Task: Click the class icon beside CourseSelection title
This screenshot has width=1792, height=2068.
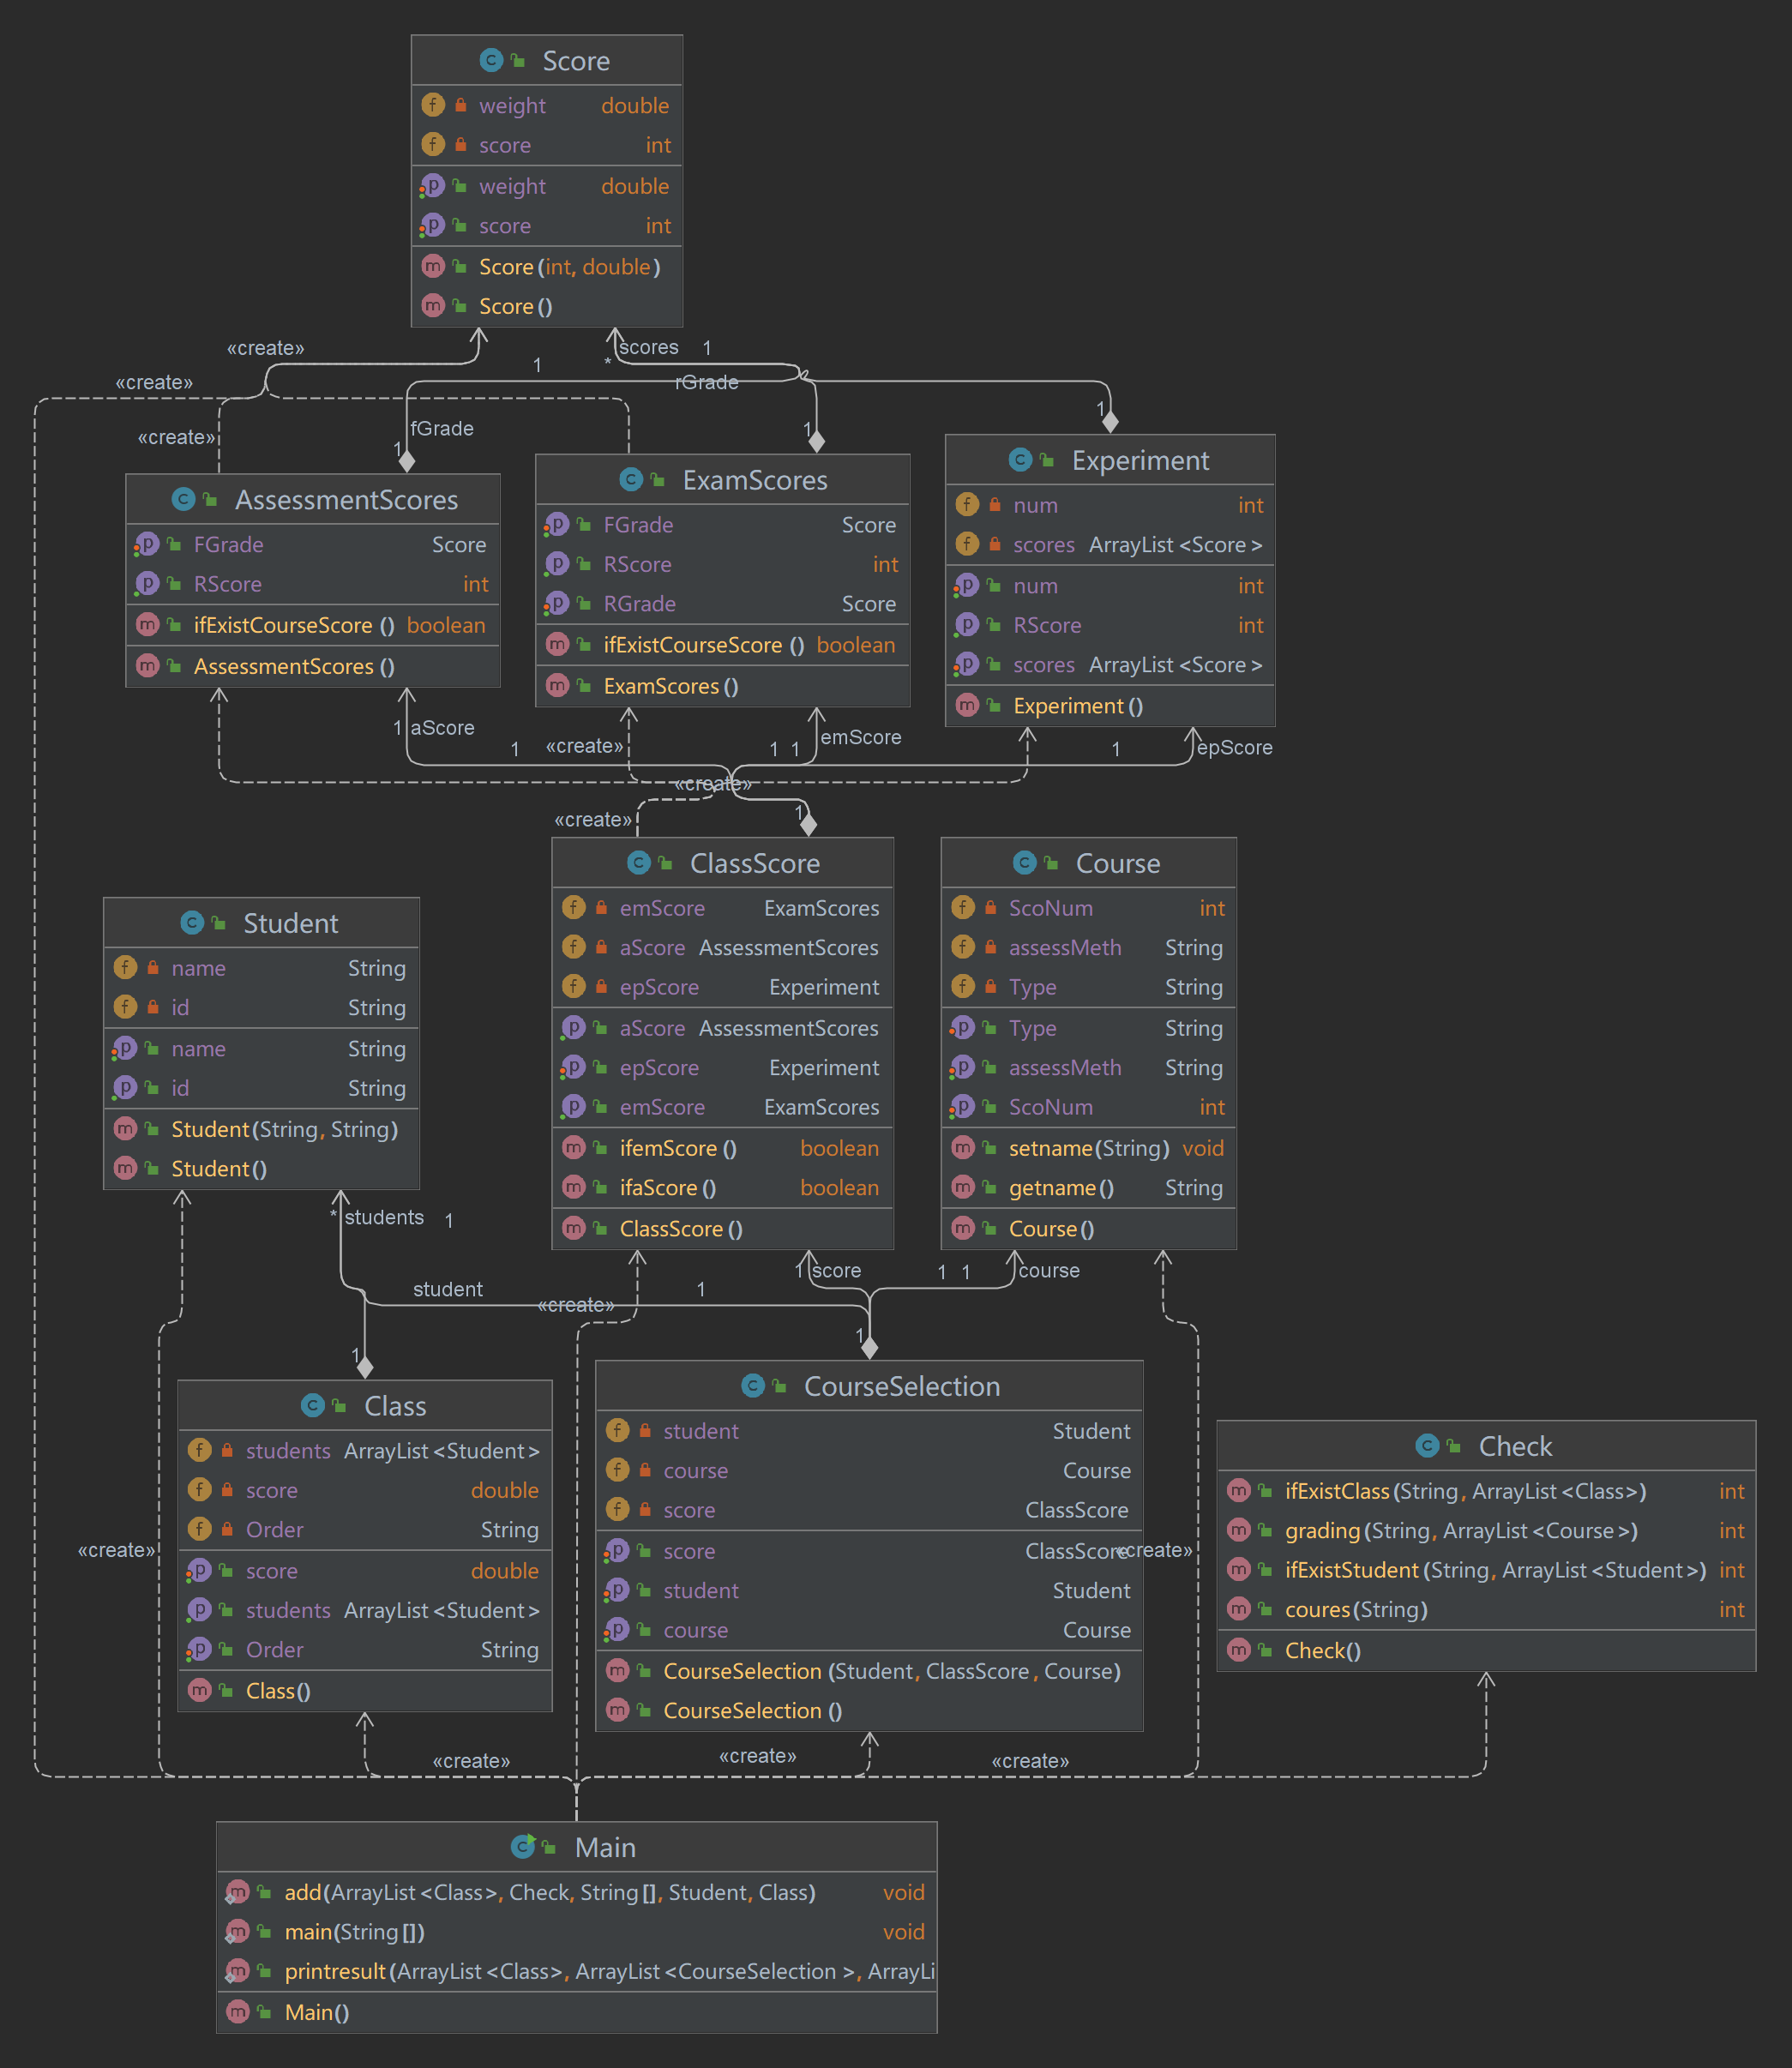Action: coord(753,1385)
